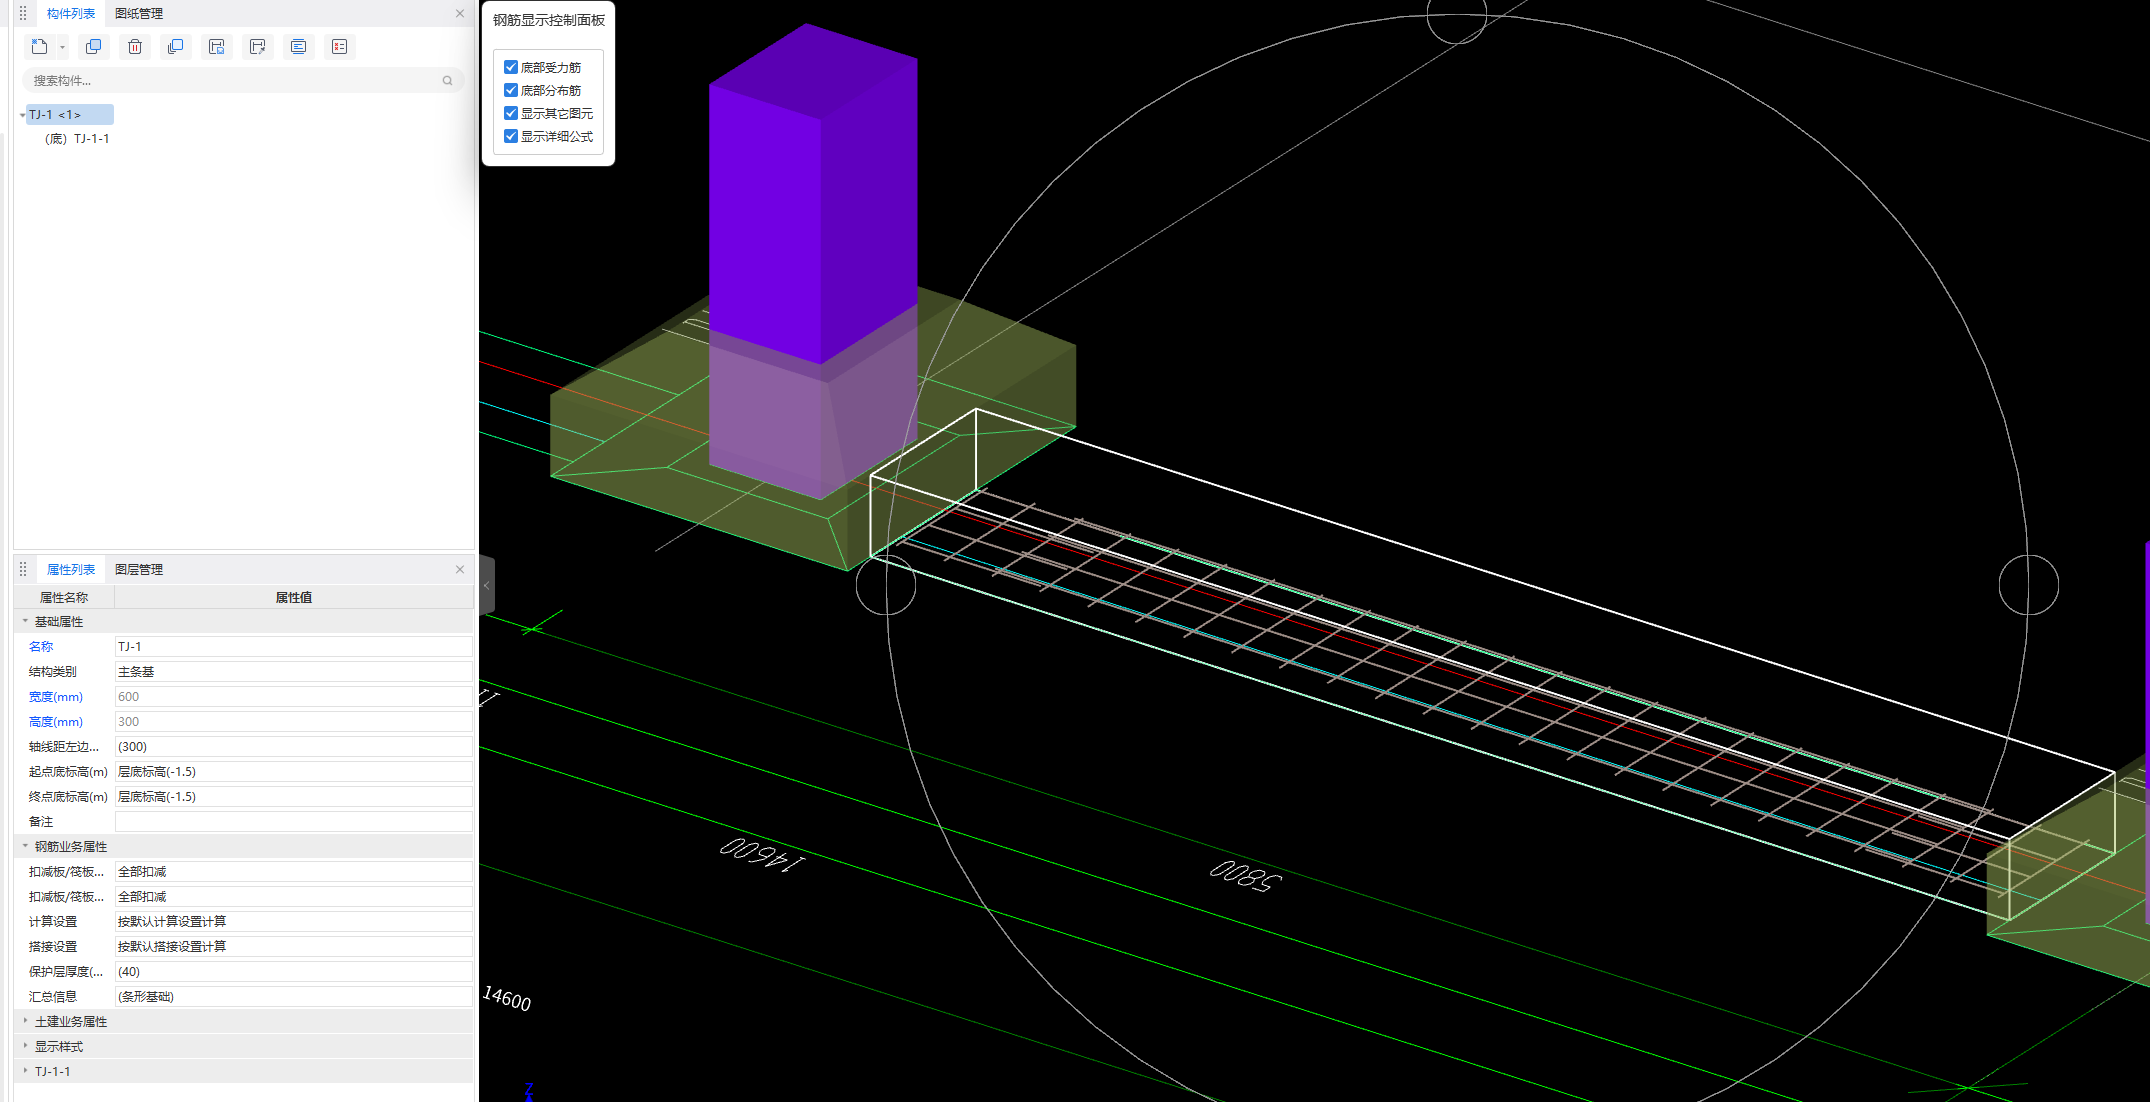
Task: Select the (底) TJ-1-1 sub-item
Action: pos(77,139)
